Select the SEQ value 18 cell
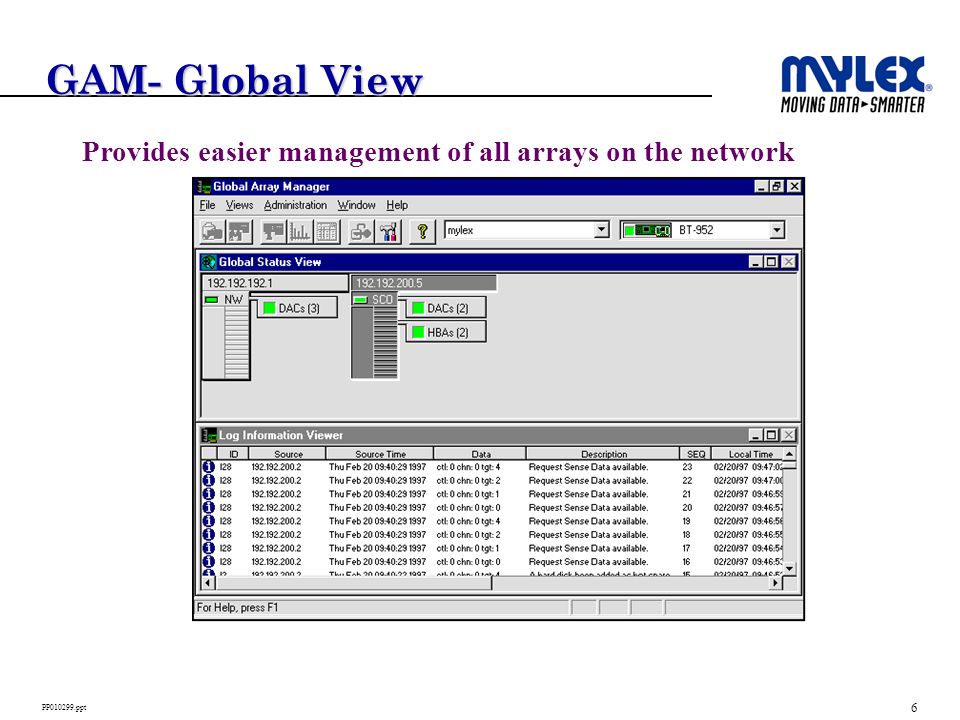Screen dimensions: 960x720 pos(686,534)
